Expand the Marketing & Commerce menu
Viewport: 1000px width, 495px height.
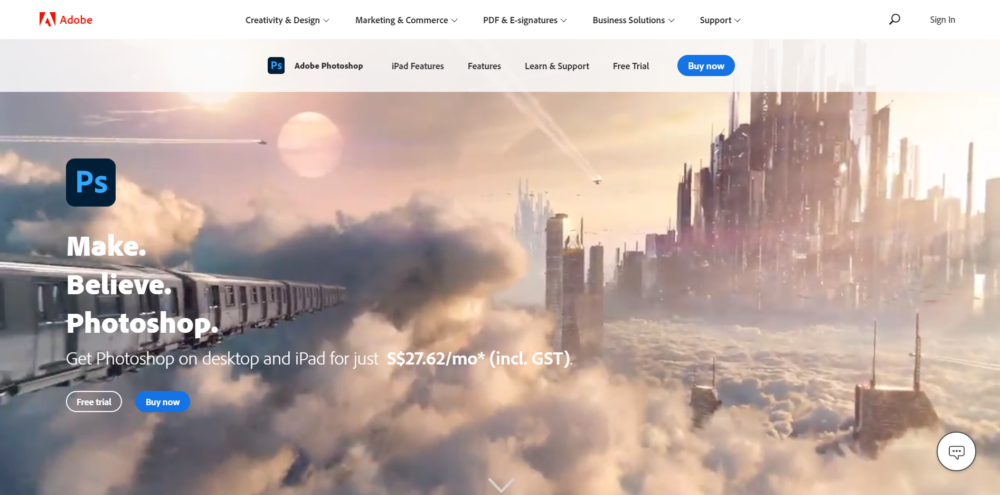point(406,20)
